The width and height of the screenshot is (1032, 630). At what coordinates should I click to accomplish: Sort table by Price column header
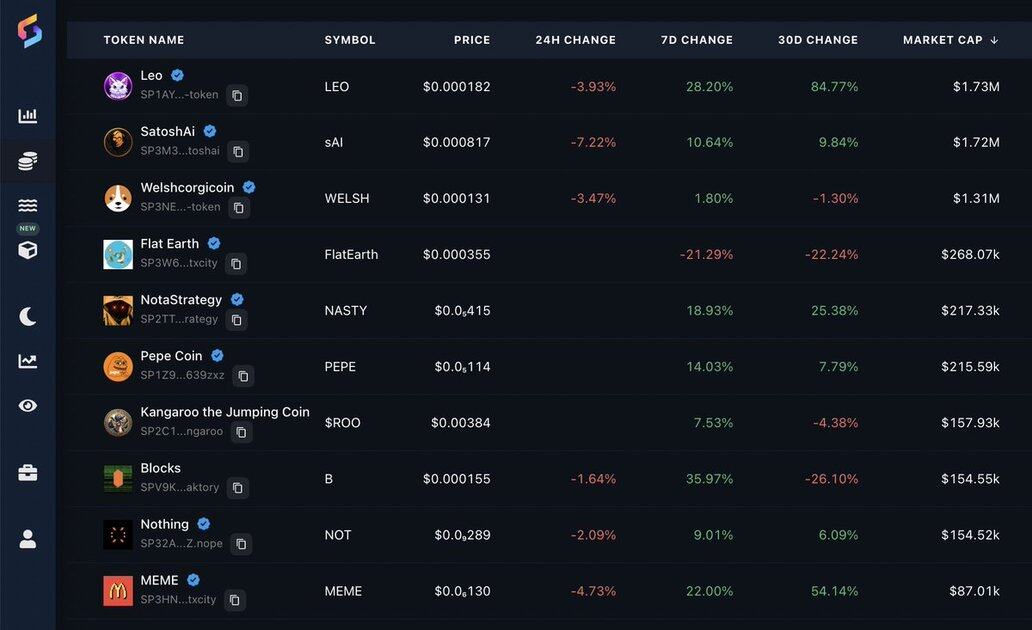pos(472,40)
